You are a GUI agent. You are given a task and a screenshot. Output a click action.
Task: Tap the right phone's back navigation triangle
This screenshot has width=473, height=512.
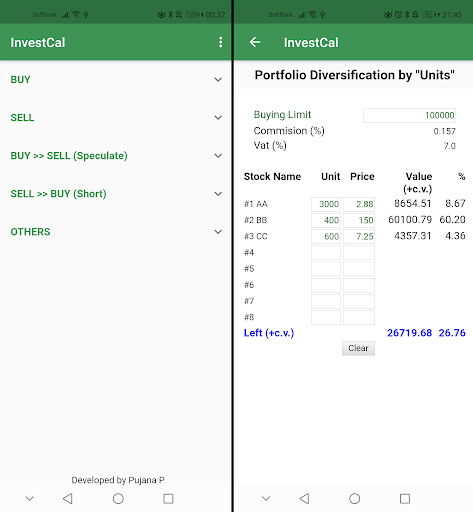coord(304,499)
